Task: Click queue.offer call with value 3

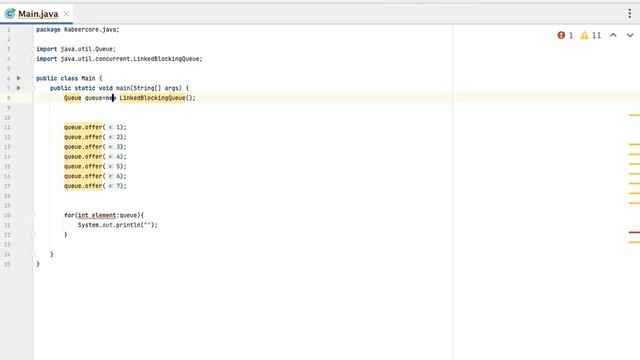Action: 95,147
